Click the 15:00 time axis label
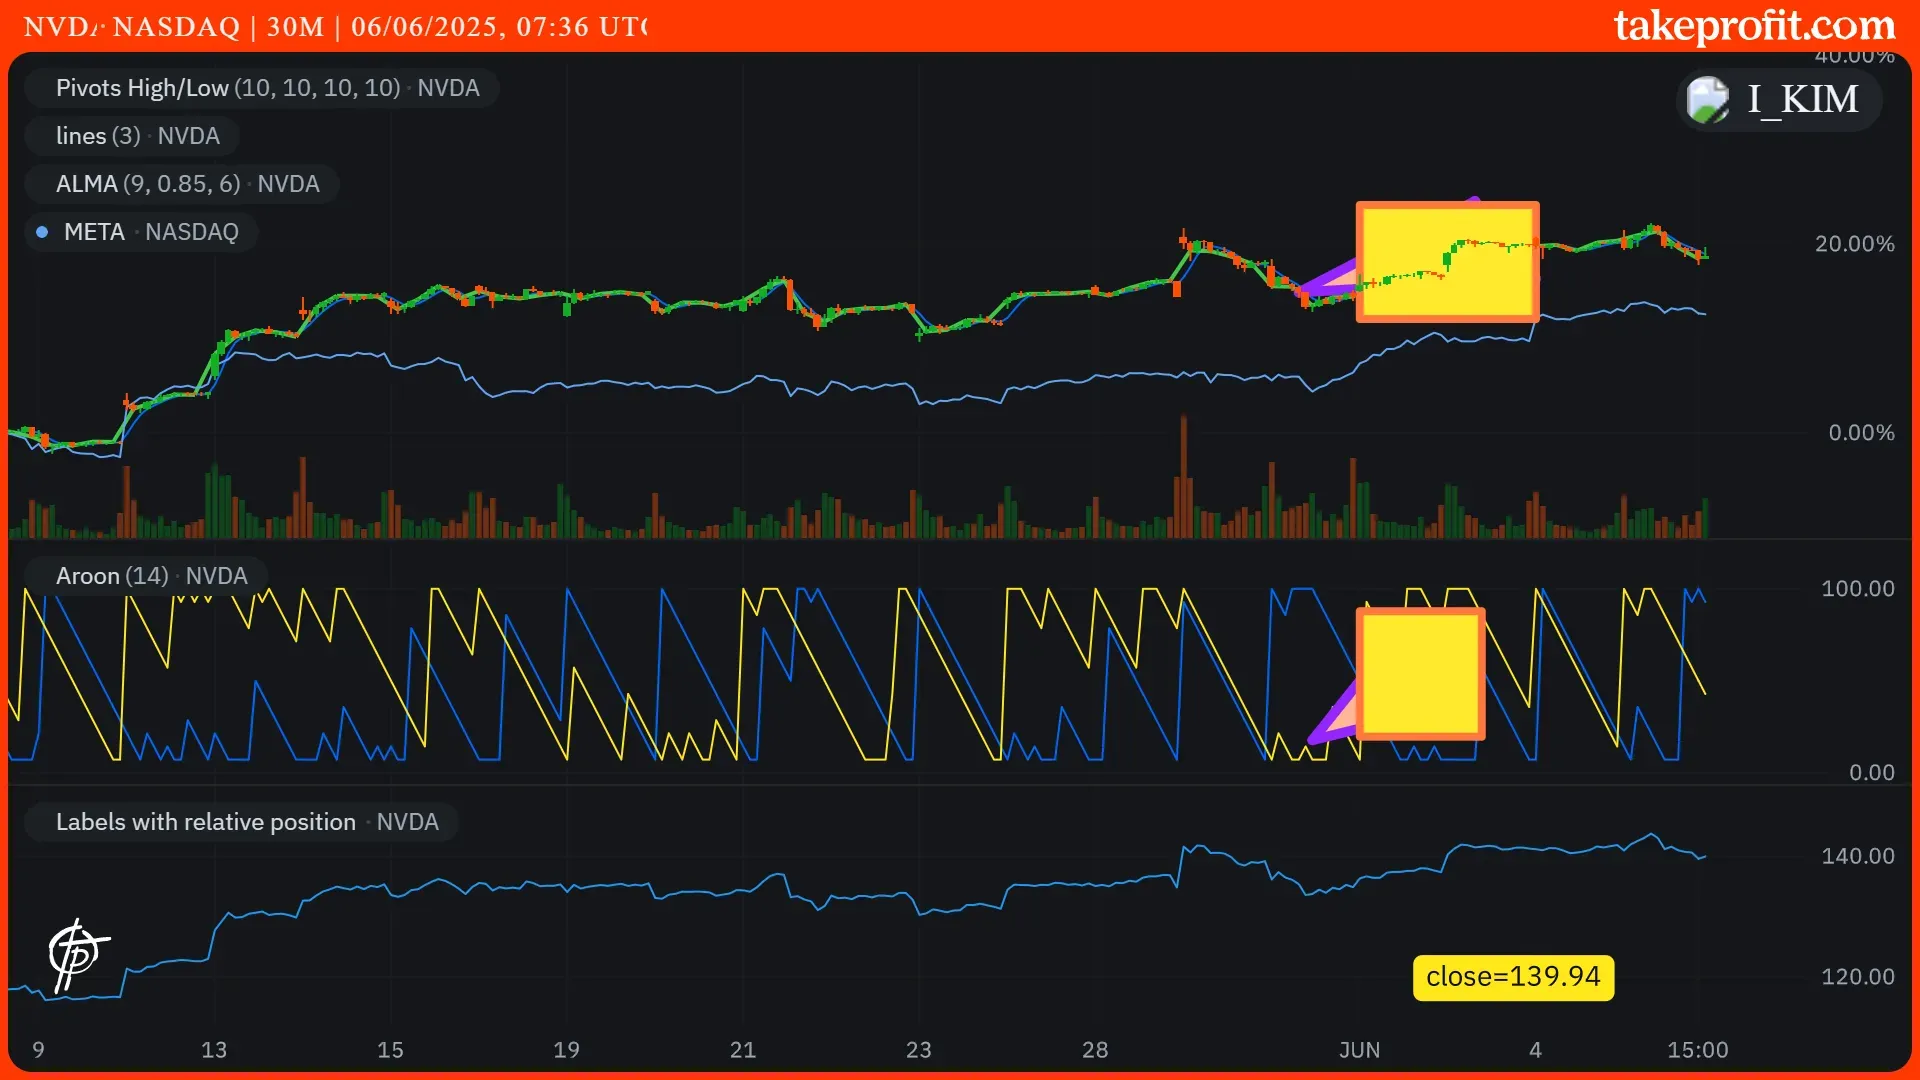 coord(1697,1050)
